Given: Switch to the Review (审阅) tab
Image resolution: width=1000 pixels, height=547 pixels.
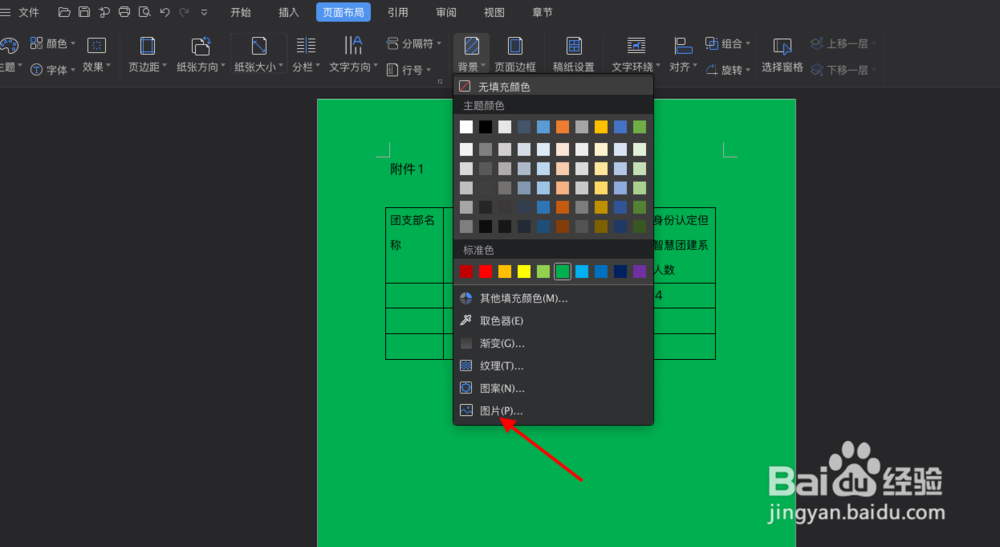Looking at the screenshot, I should pos(446,12).
